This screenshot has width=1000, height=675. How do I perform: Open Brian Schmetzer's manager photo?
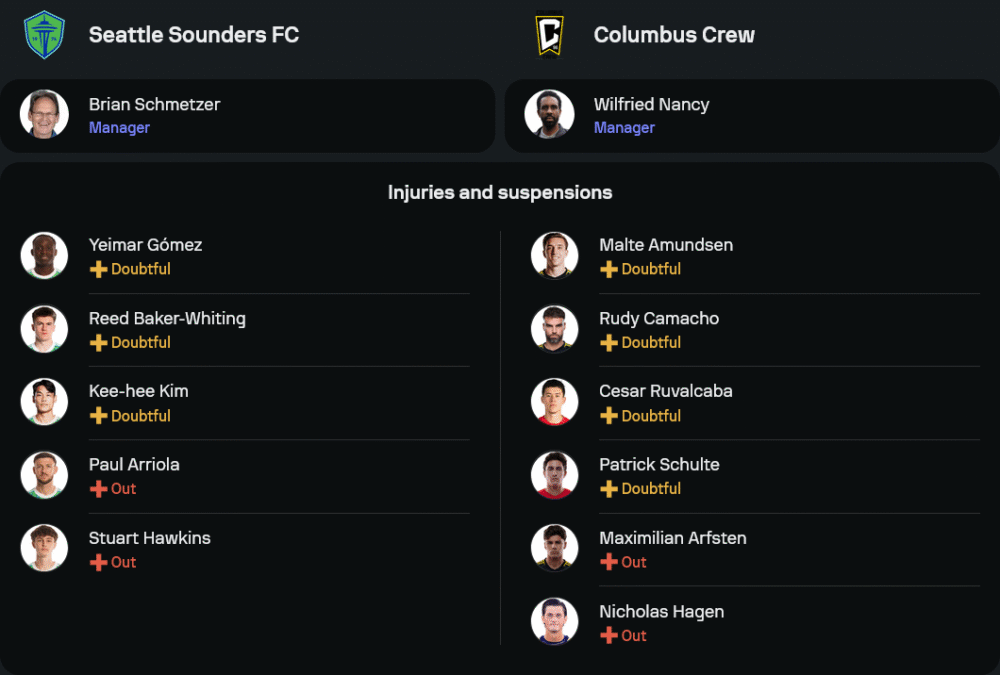click(x=44, y=115)
